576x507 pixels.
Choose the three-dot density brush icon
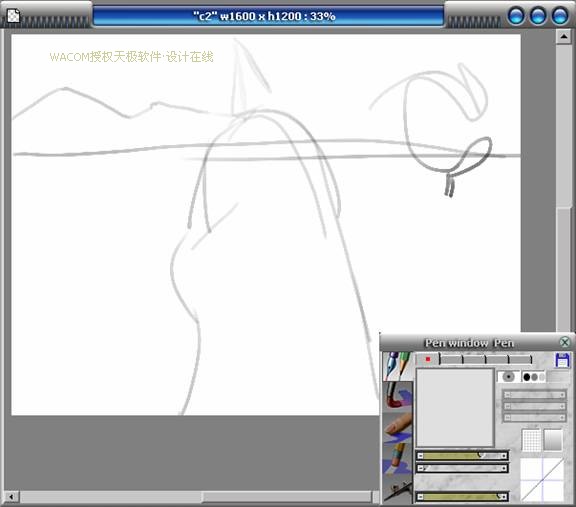click(533, 377)
